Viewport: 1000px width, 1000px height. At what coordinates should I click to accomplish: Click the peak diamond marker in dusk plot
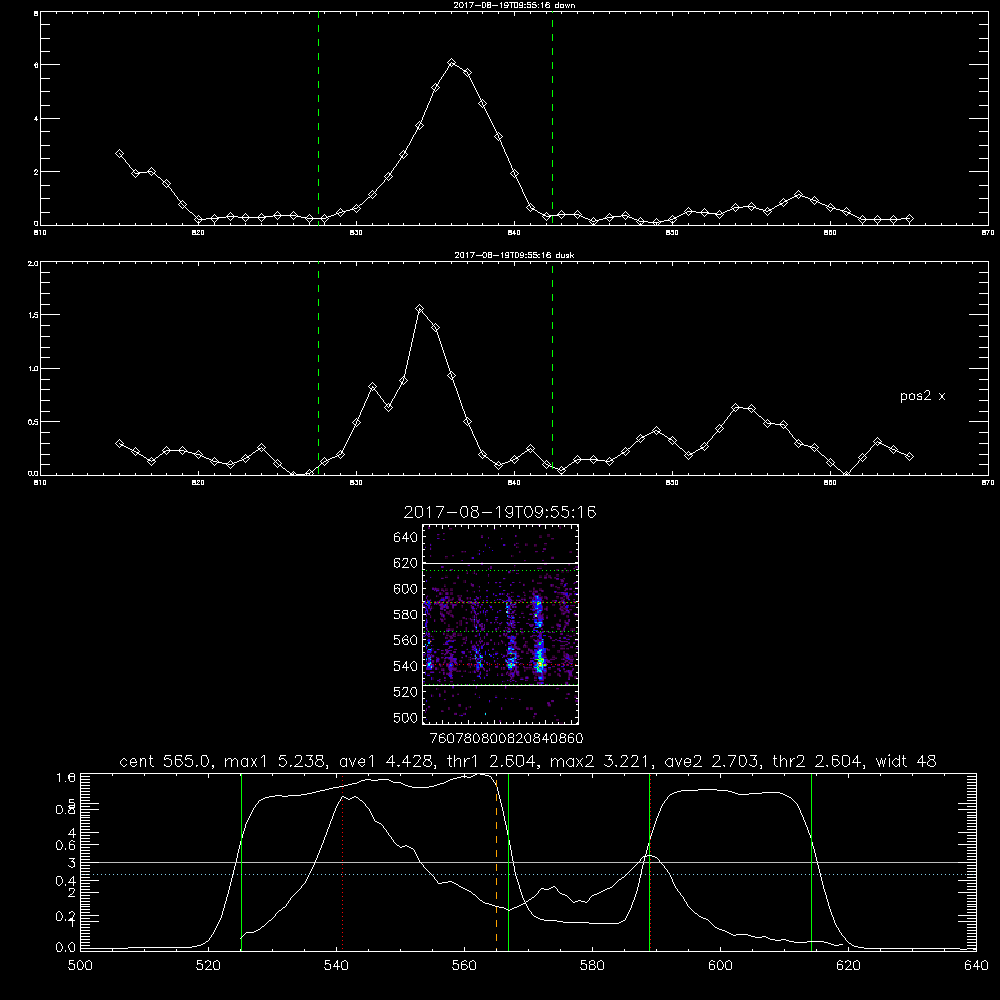[x=419, y=309]
